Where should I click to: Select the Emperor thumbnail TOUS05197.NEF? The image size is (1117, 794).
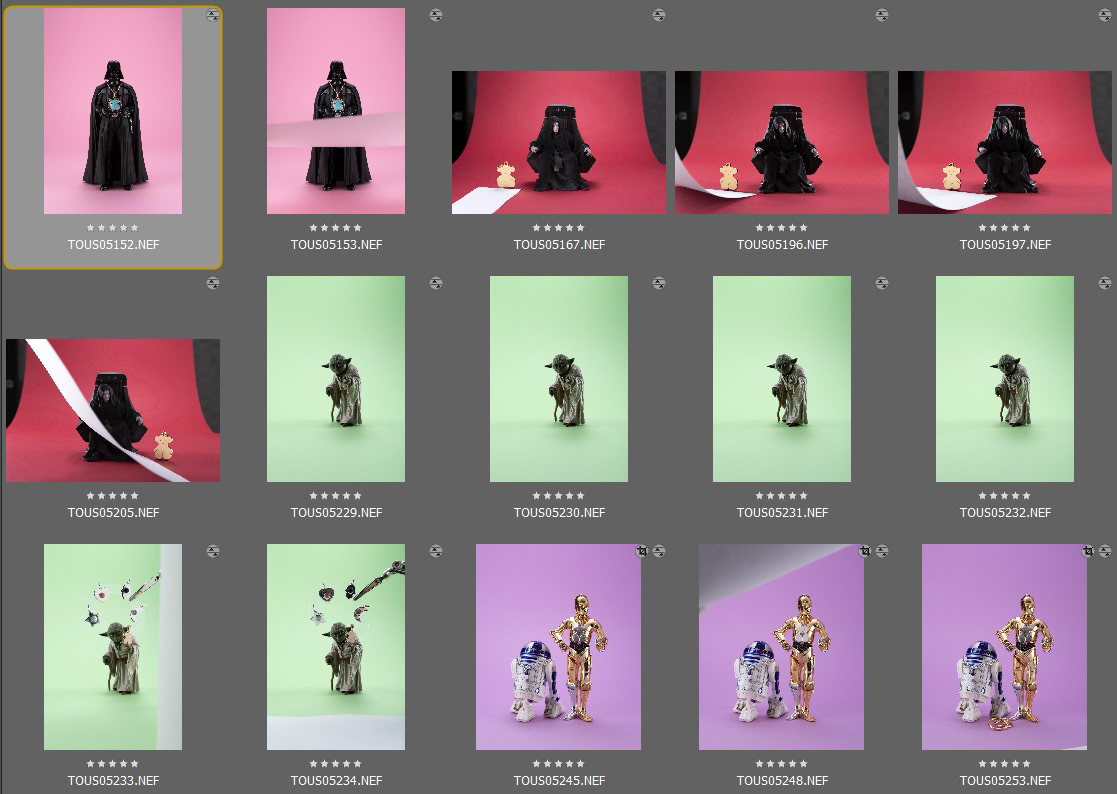click(x=1004, y=142)
